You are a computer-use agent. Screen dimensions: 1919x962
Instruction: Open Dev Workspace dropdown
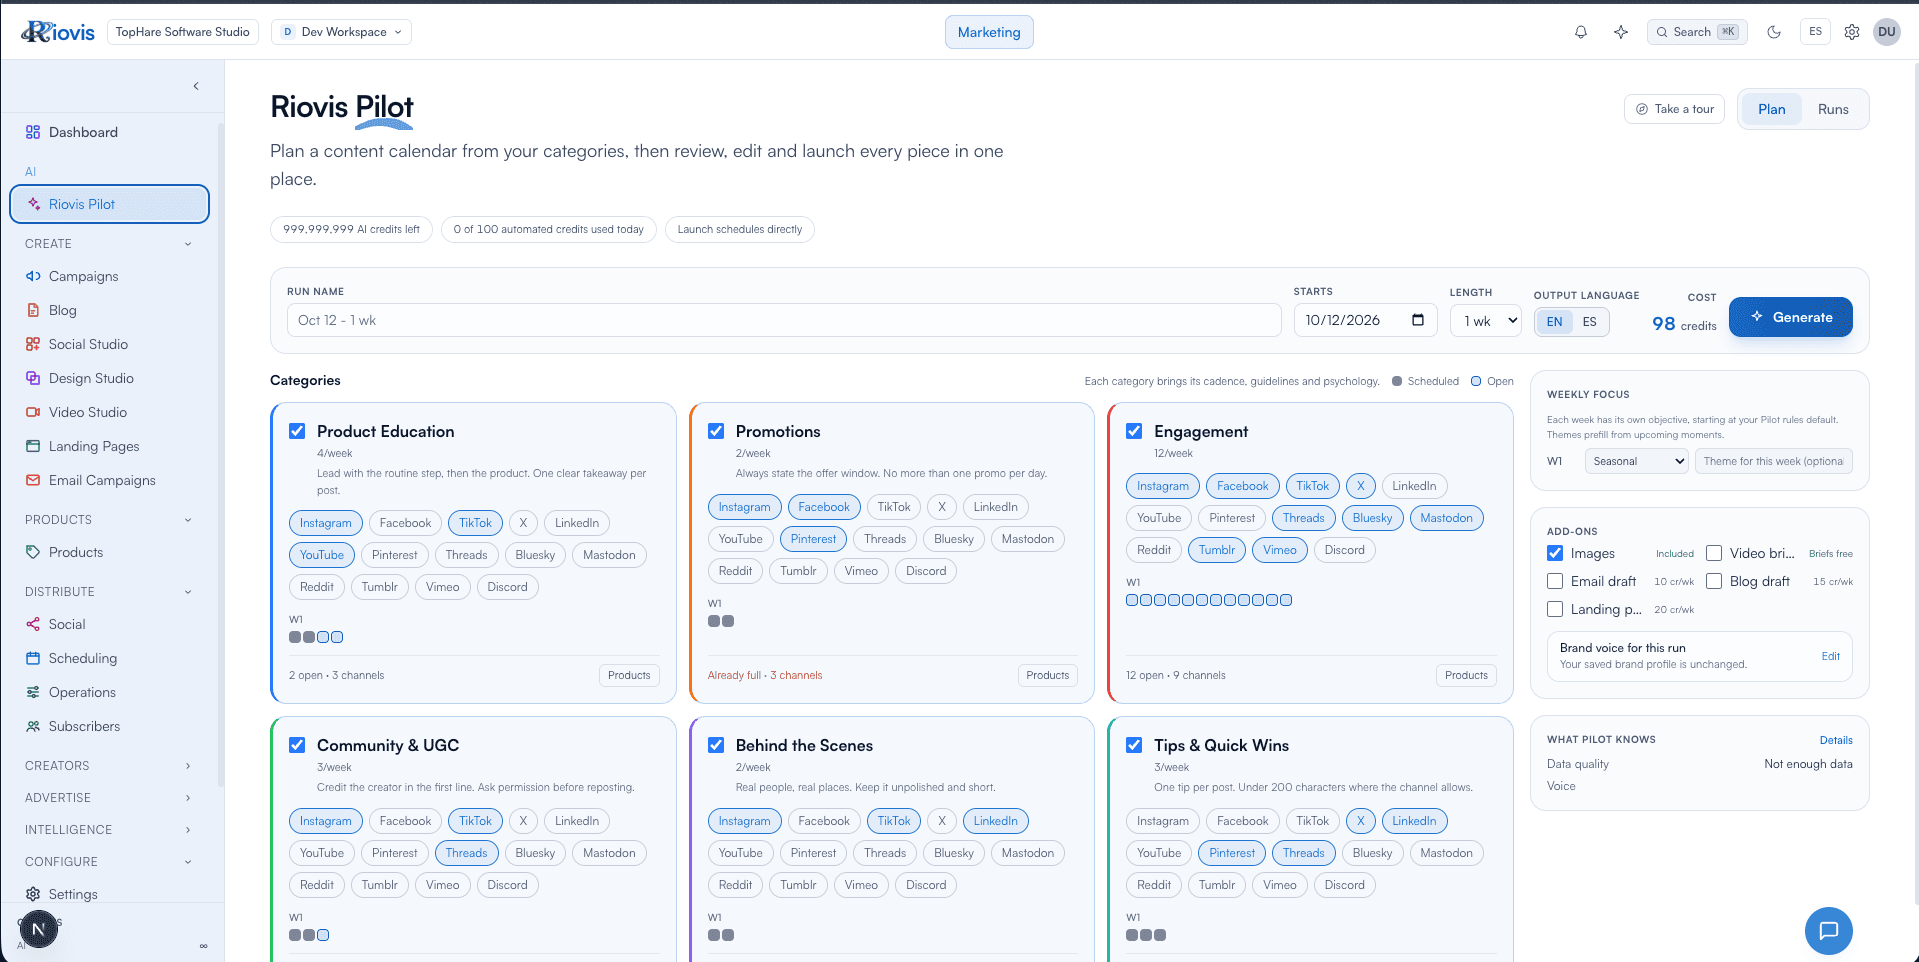coord(341,32)
